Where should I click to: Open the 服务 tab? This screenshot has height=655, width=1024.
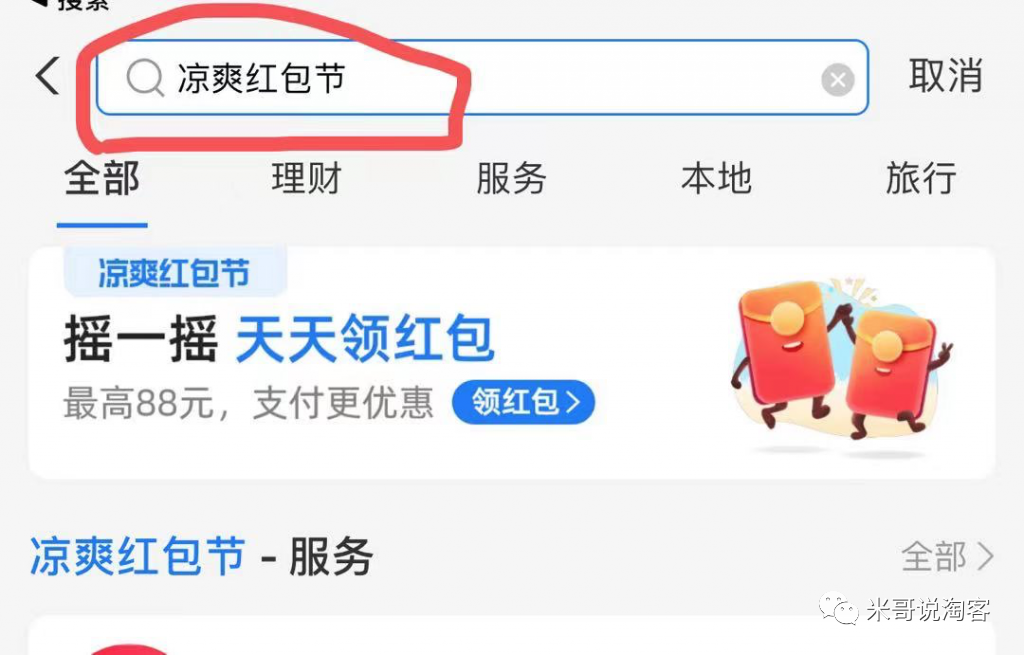[511, 178]
